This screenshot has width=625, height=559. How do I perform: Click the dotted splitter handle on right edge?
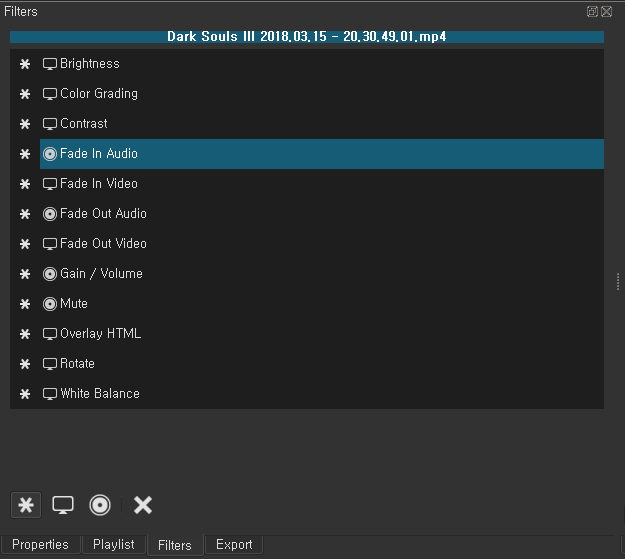point(618,281)
